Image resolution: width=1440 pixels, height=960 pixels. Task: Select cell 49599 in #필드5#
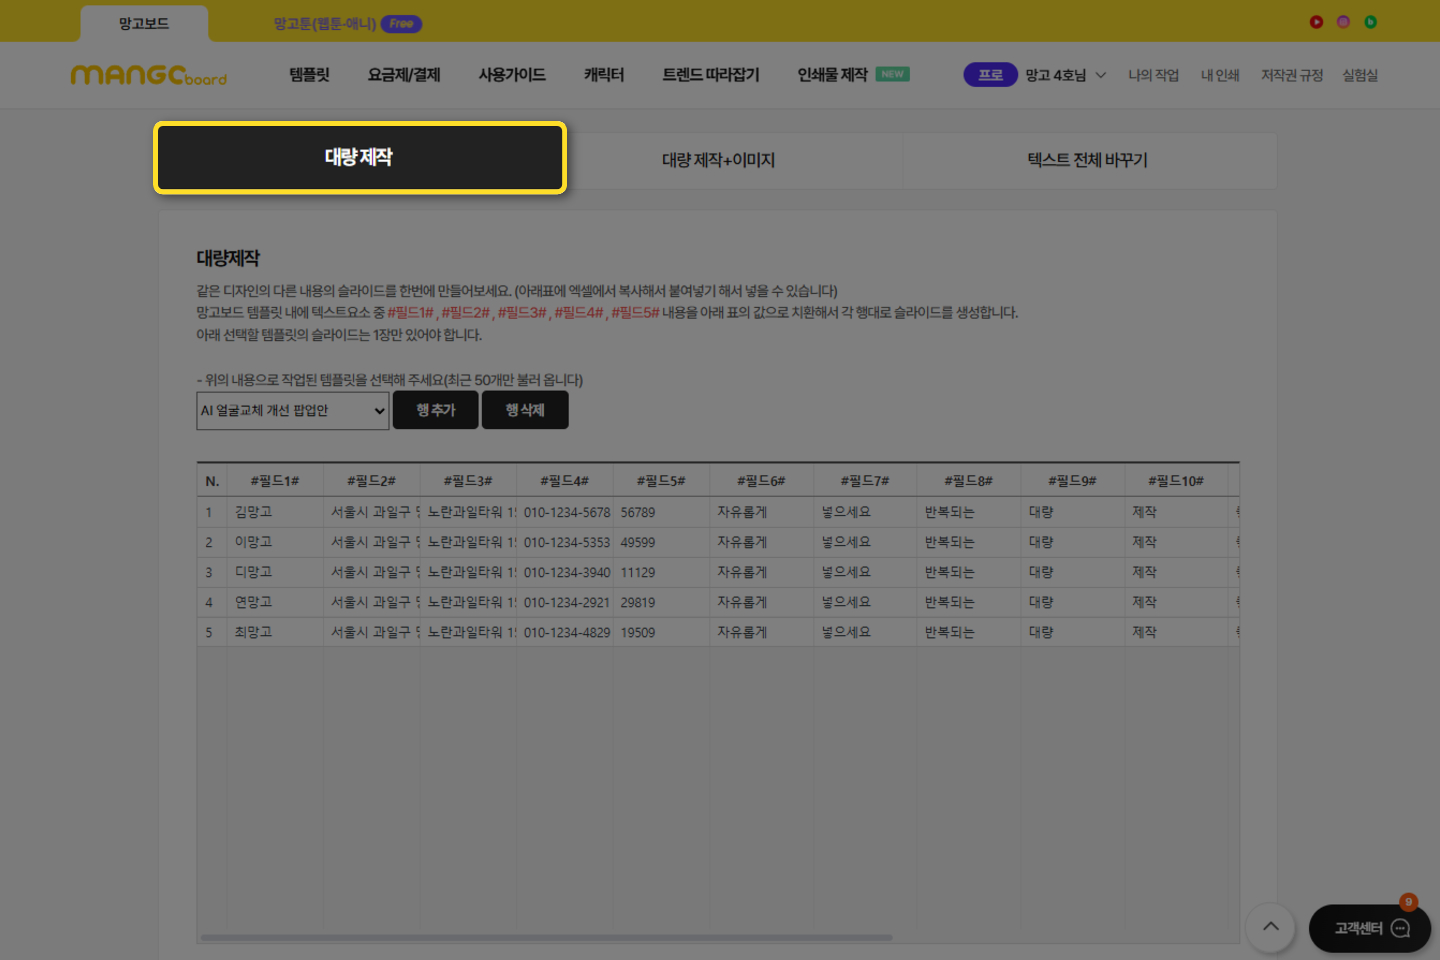(x=661, y=542)
